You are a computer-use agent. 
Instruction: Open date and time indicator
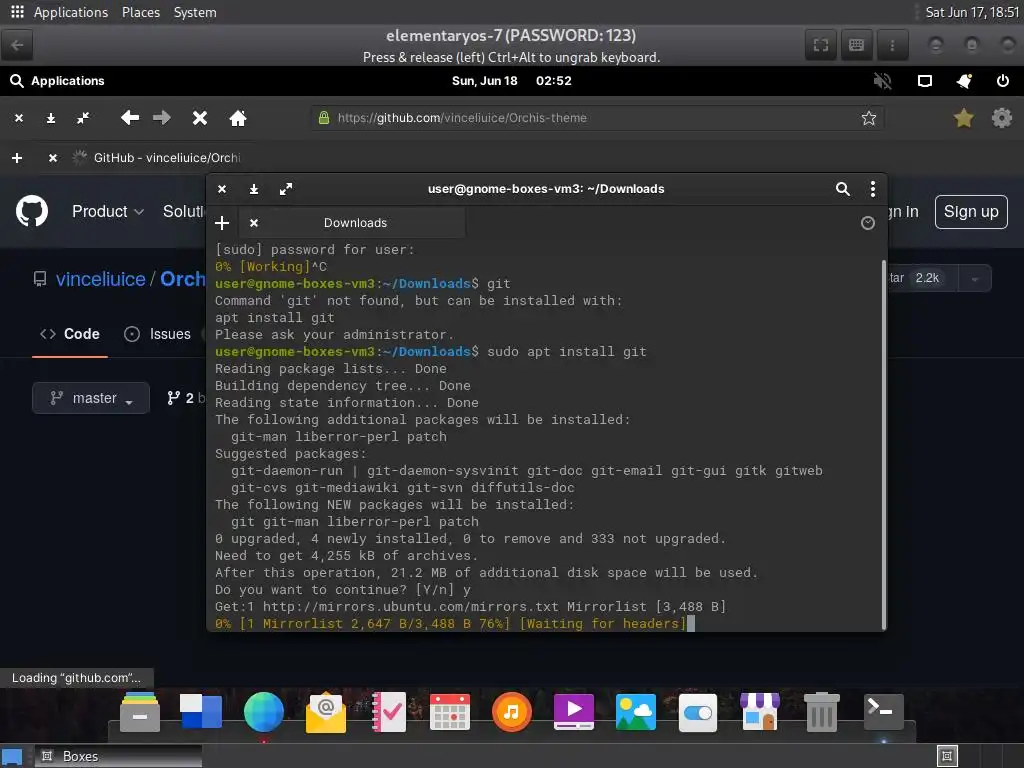point(511,80)
